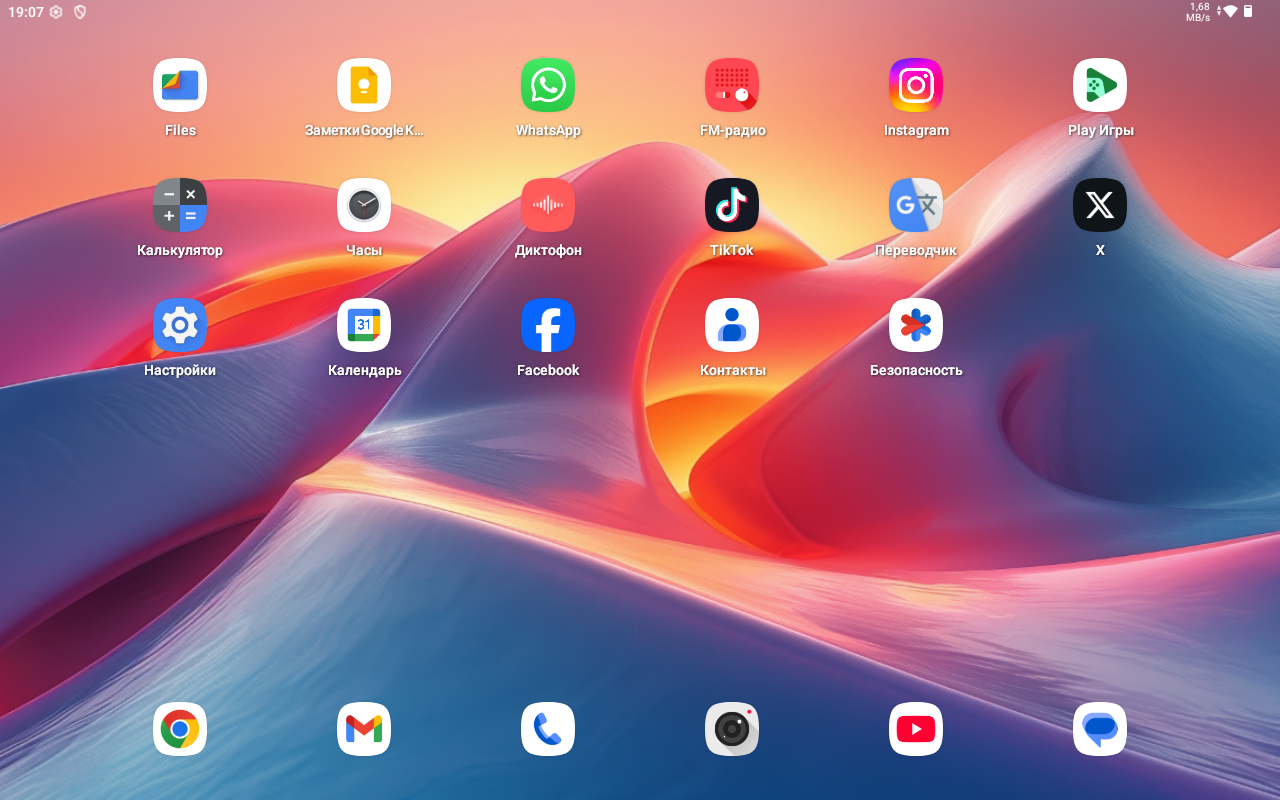Open the YouTube app in dock
Viewport: 1280px width, 800px height.
[916, 729]
